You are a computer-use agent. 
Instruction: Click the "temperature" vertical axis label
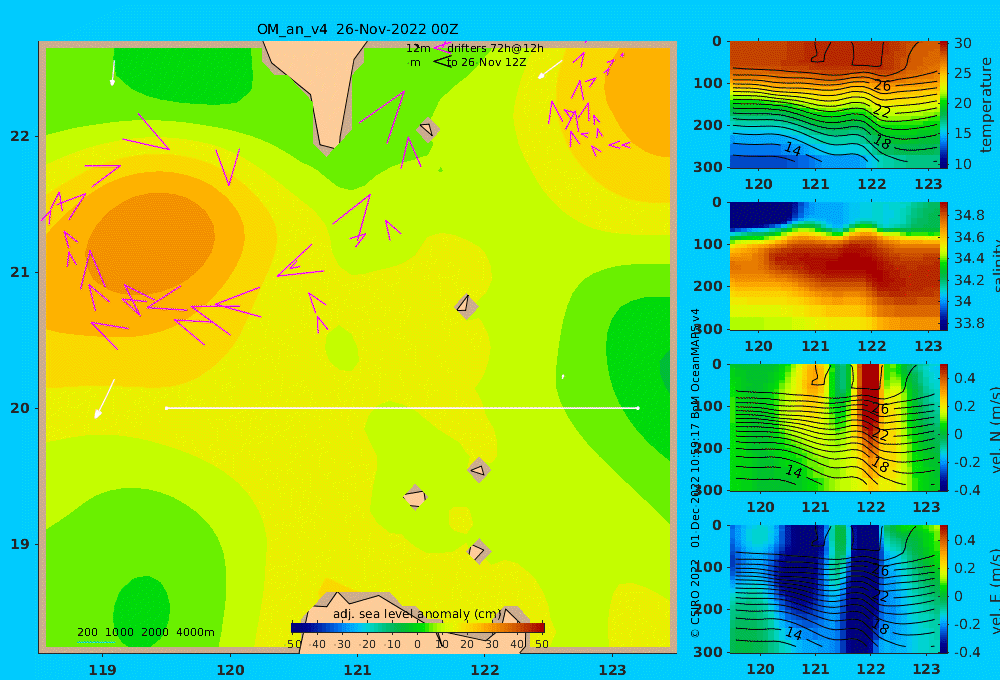point(986,105)
